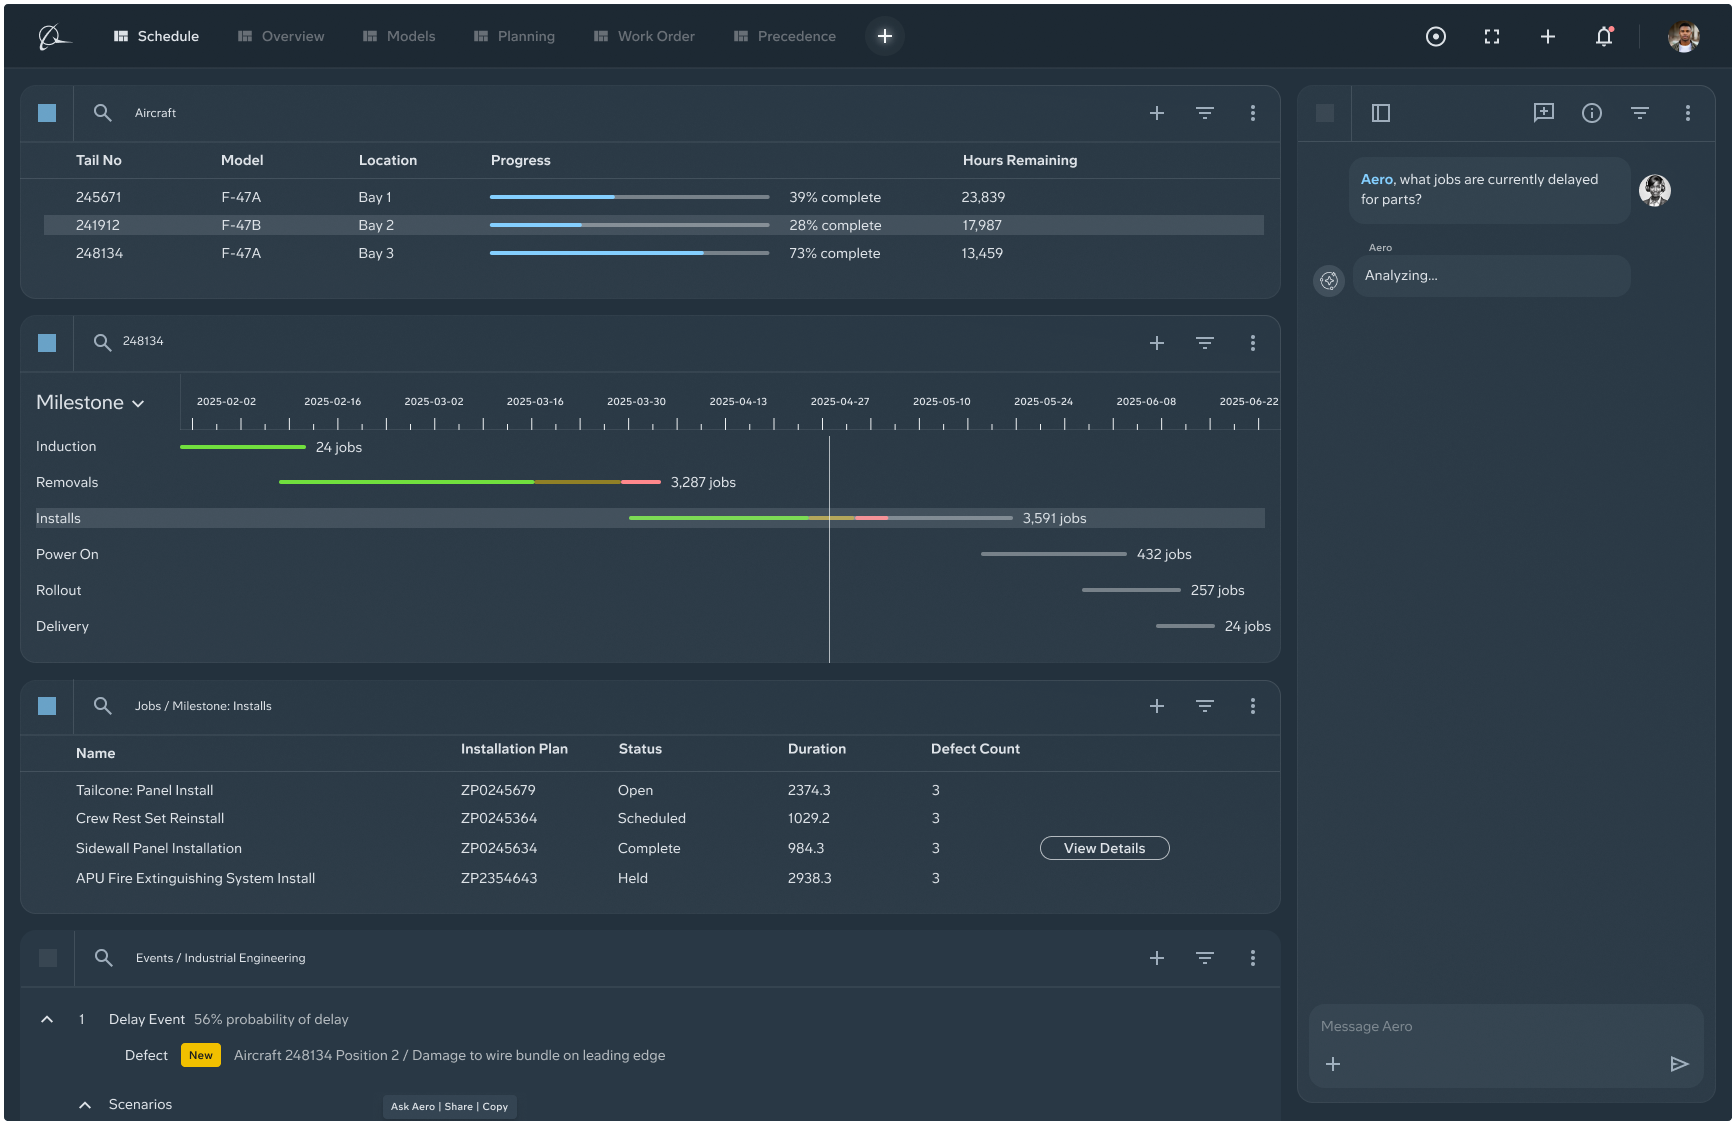This screenshot has width=1736, height=1125.
Task: Add an item in the Aircraft panel
Action: (x=1157, y=113)
